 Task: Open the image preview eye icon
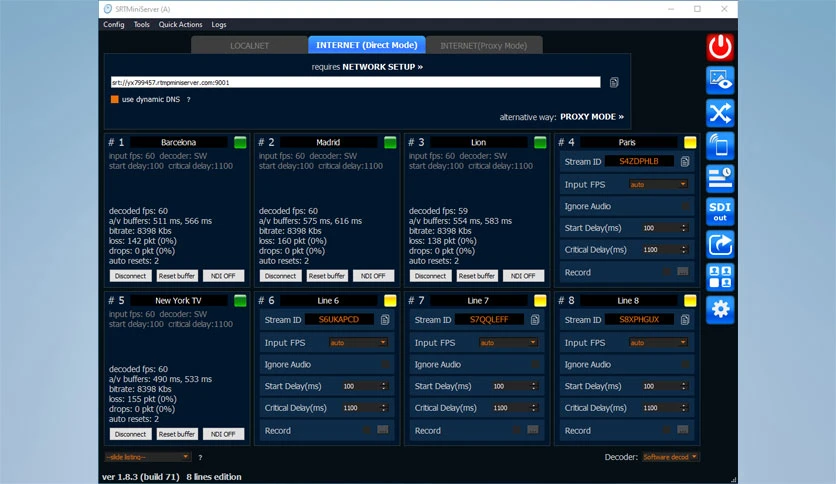[720, 80]
